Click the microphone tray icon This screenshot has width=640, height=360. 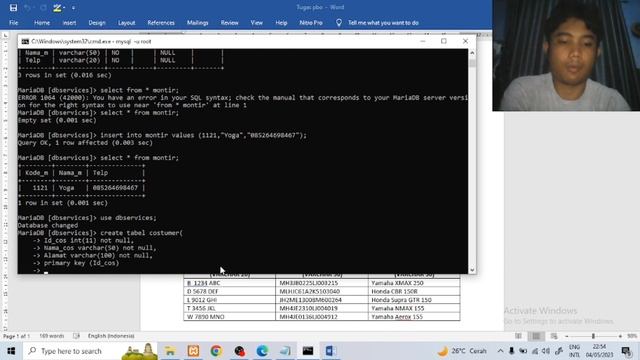(511, 351)
